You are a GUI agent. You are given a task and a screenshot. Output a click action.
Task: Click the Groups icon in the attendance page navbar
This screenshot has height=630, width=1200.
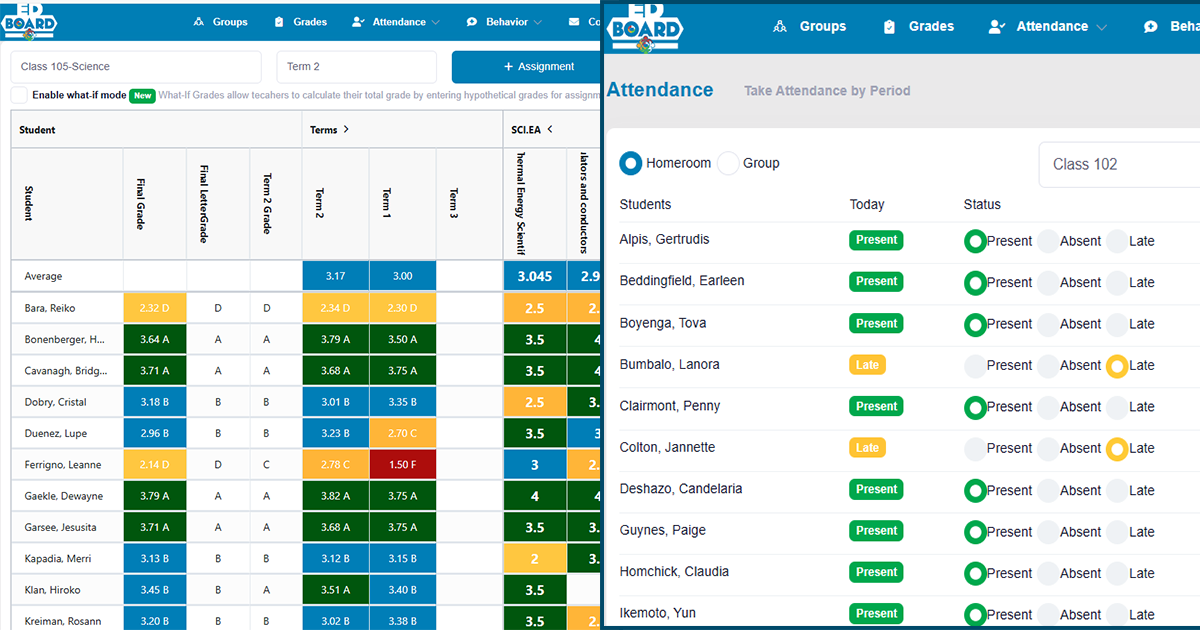[780, 27]
